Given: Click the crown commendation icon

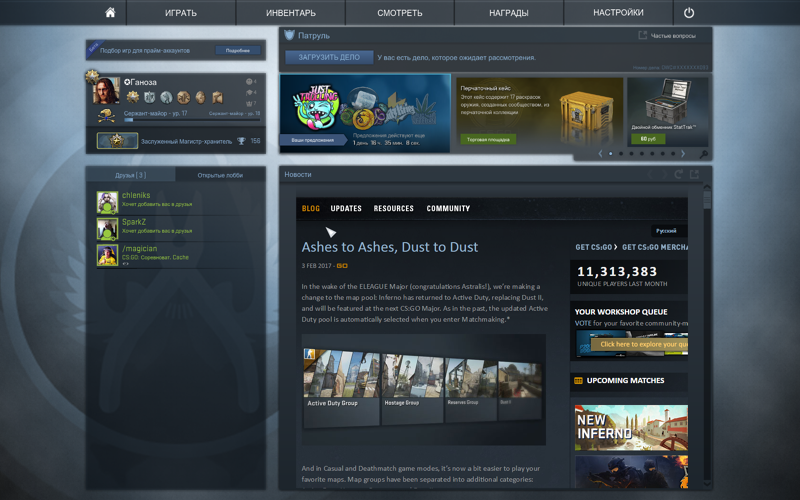Looking at the screenshot, I should click(250, 103).
